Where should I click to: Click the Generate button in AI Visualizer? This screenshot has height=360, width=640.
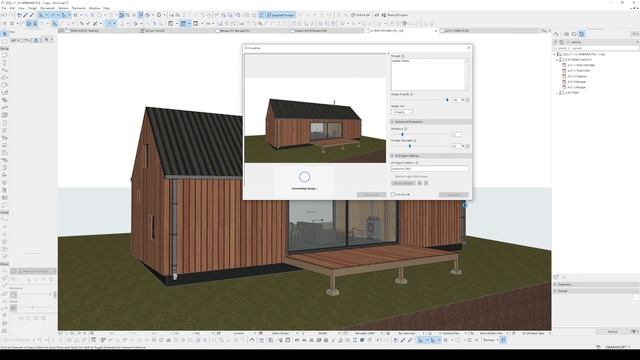pos(453,195)
